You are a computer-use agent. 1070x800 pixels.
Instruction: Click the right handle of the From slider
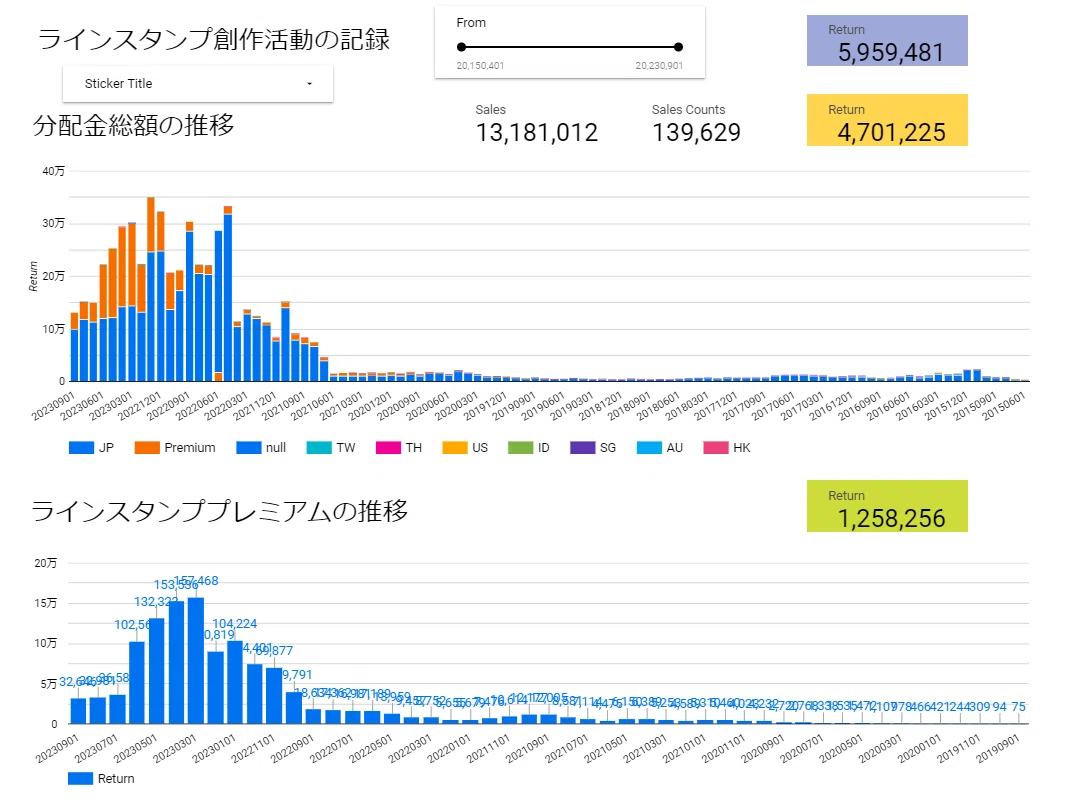678,47
